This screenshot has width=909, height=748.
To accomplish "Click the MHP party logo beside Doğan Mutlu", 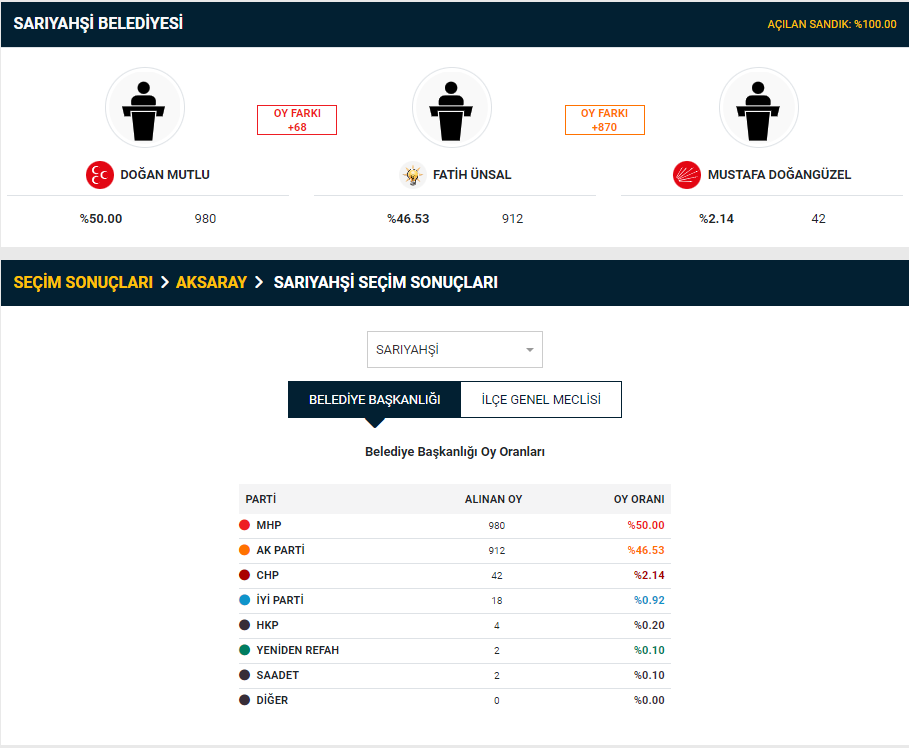I will point(100,175).
